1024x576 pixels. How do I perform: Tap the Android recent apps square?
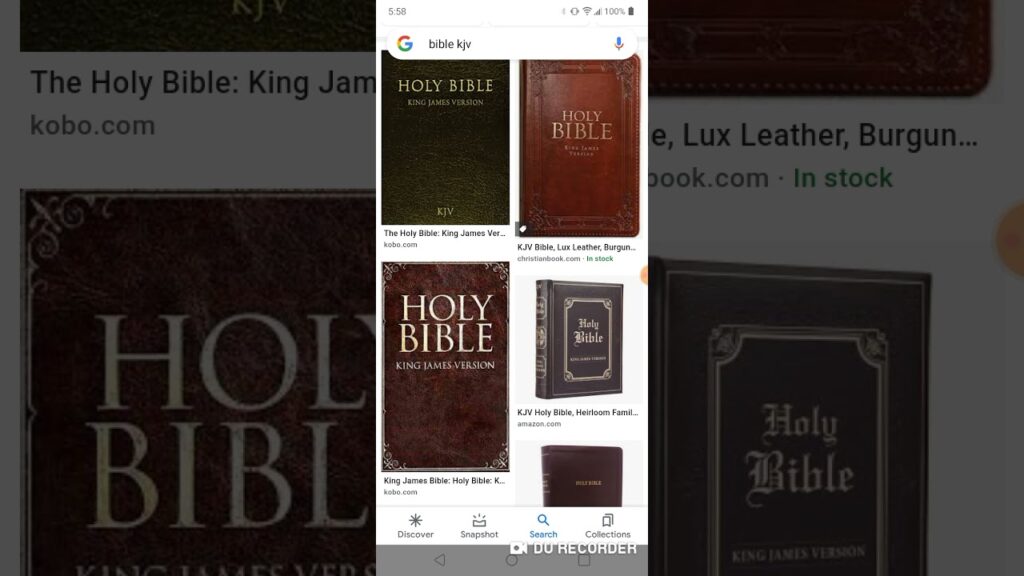(584, 560)
